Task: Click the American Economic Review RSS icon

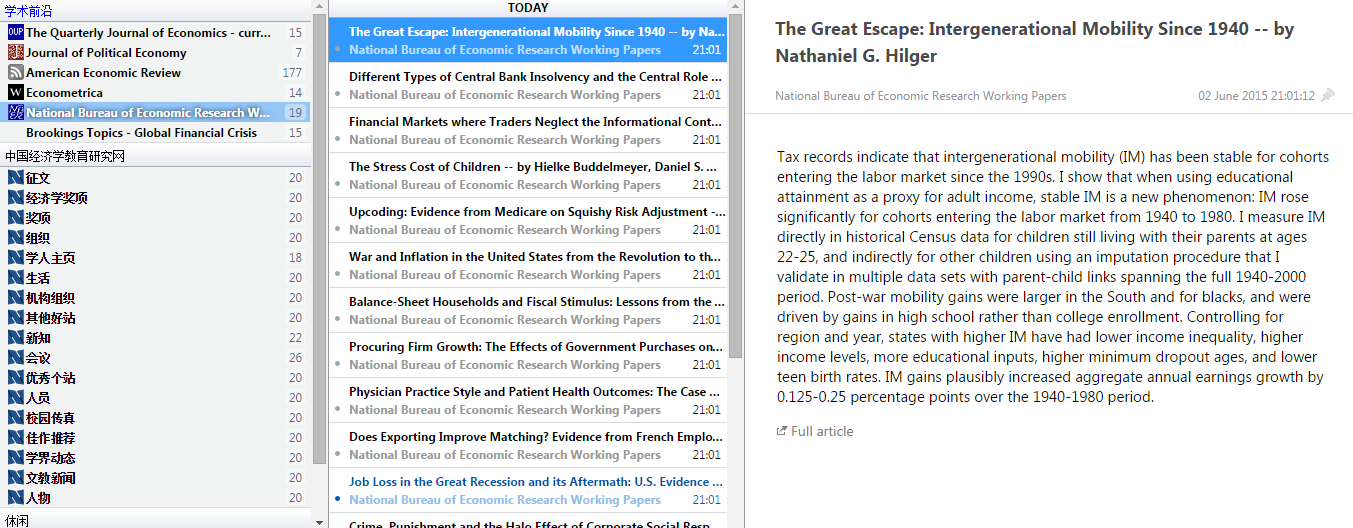Action: tap(15, 73)
